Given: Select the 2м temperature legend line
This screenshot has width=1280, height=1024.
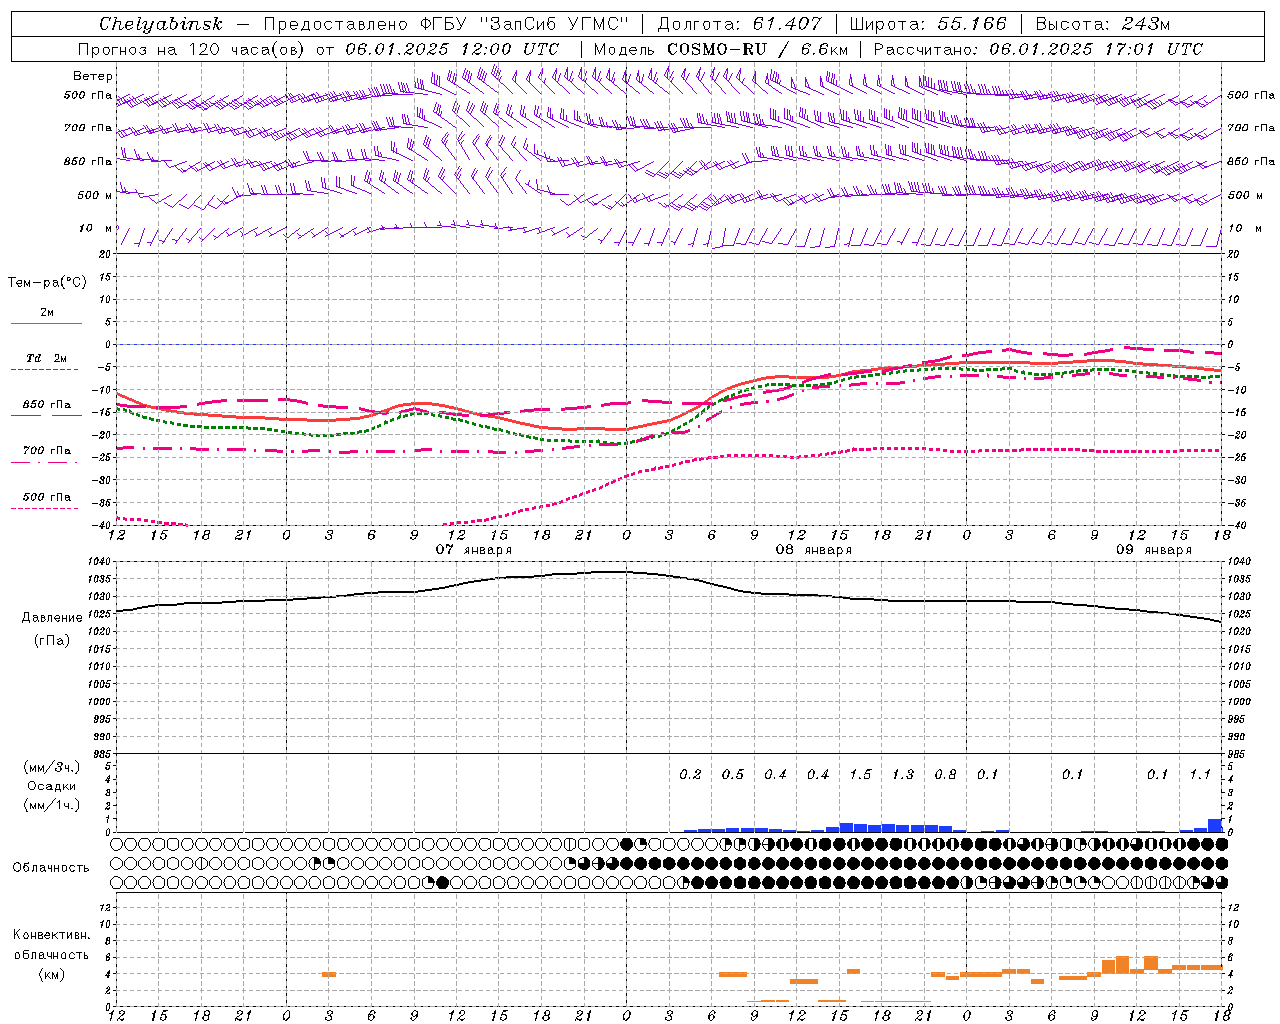Looking at the screenshot, I should coord(46,323).
